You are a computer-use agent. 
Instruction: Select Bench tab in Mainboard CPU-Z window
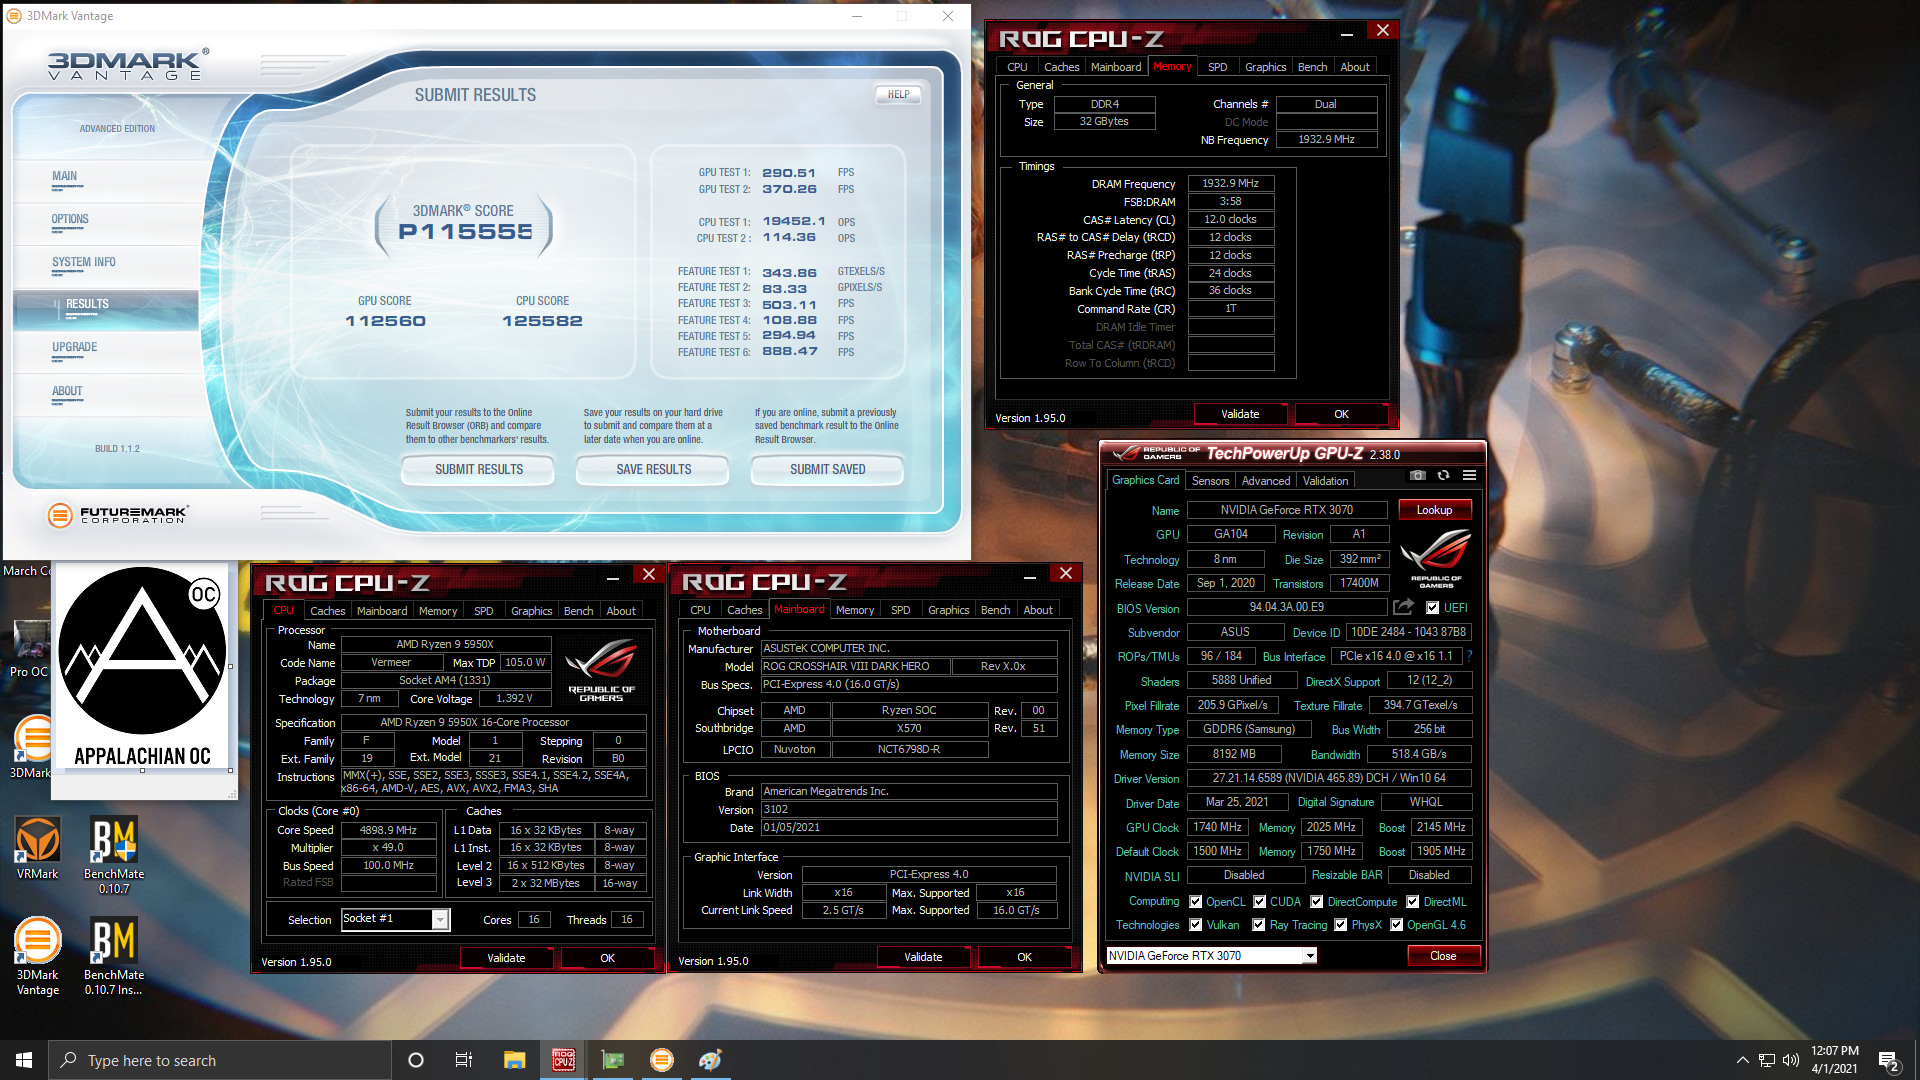pyautogui.click(x=995, y=609)
